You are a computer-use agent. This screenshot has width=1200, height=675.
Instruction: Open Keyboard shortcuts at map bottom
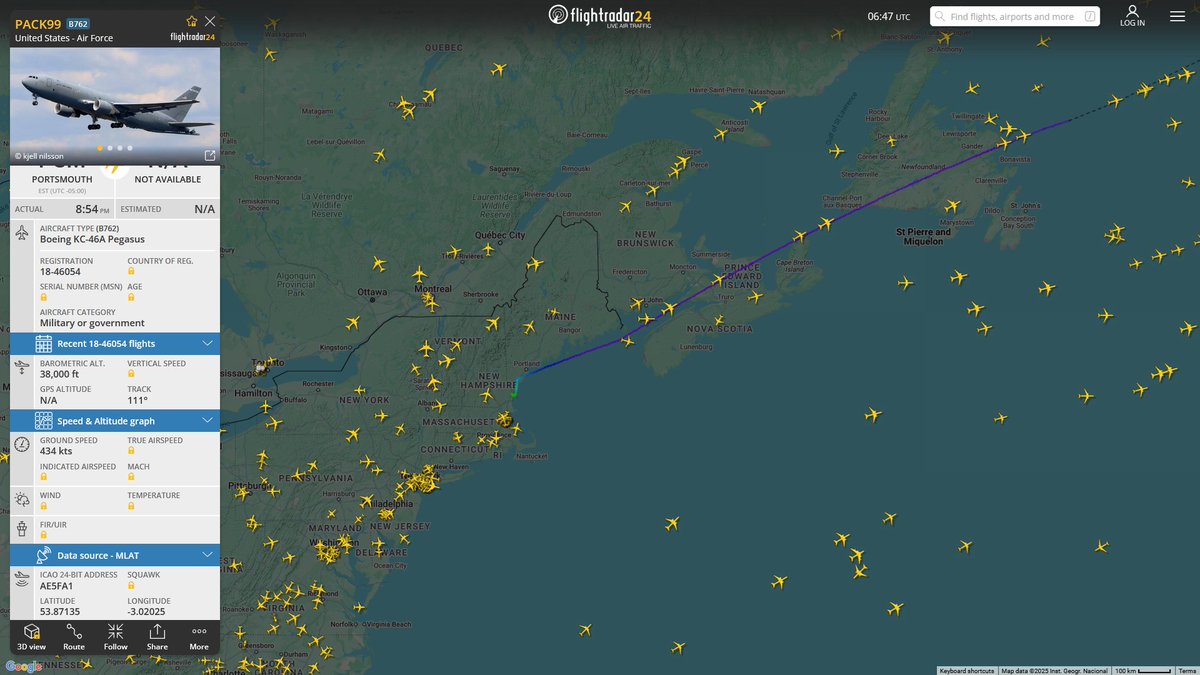point(966,670)
